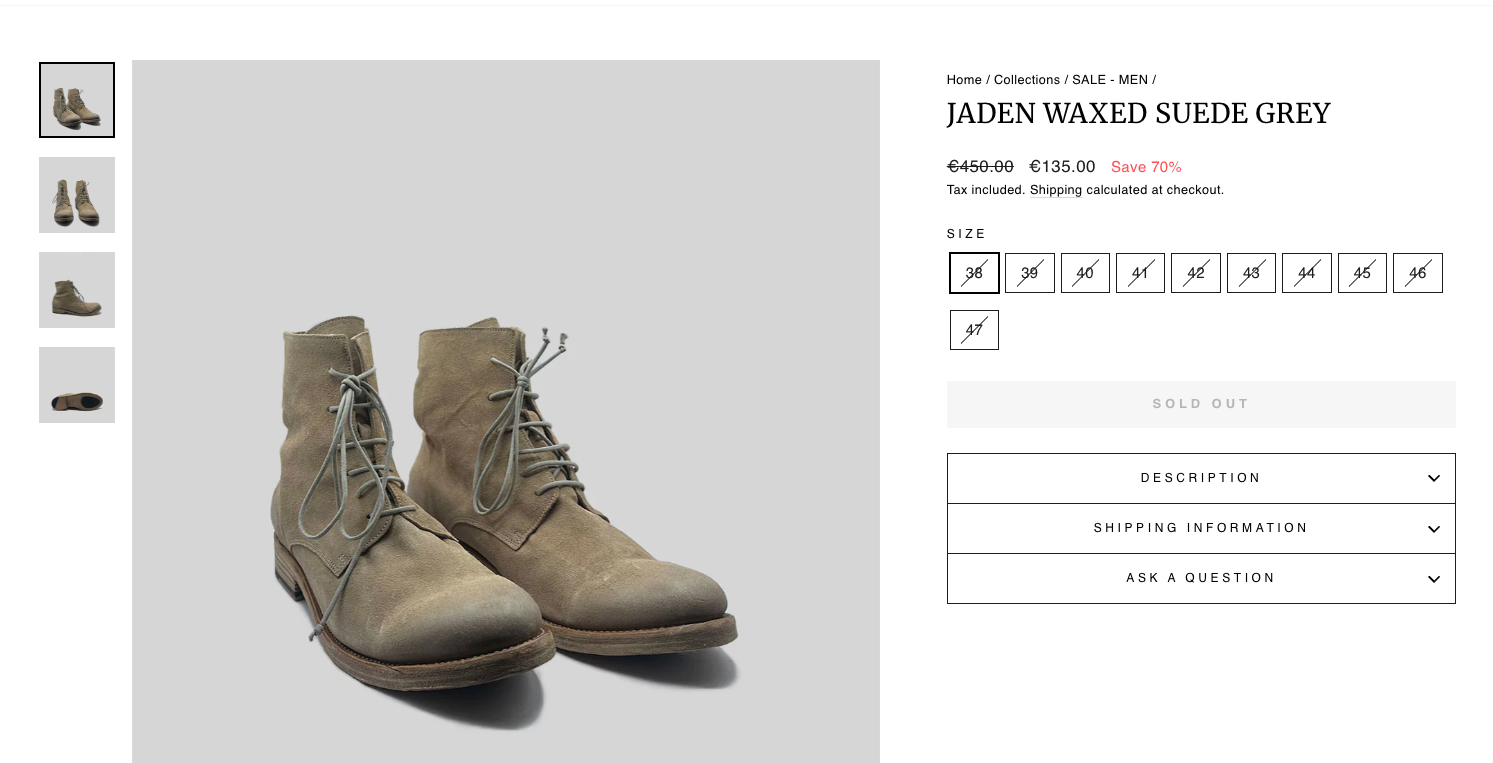Pick size 46 option
Image resolution: width=1493 pixels, height=763 pixels.
(x=1418, y=273)
